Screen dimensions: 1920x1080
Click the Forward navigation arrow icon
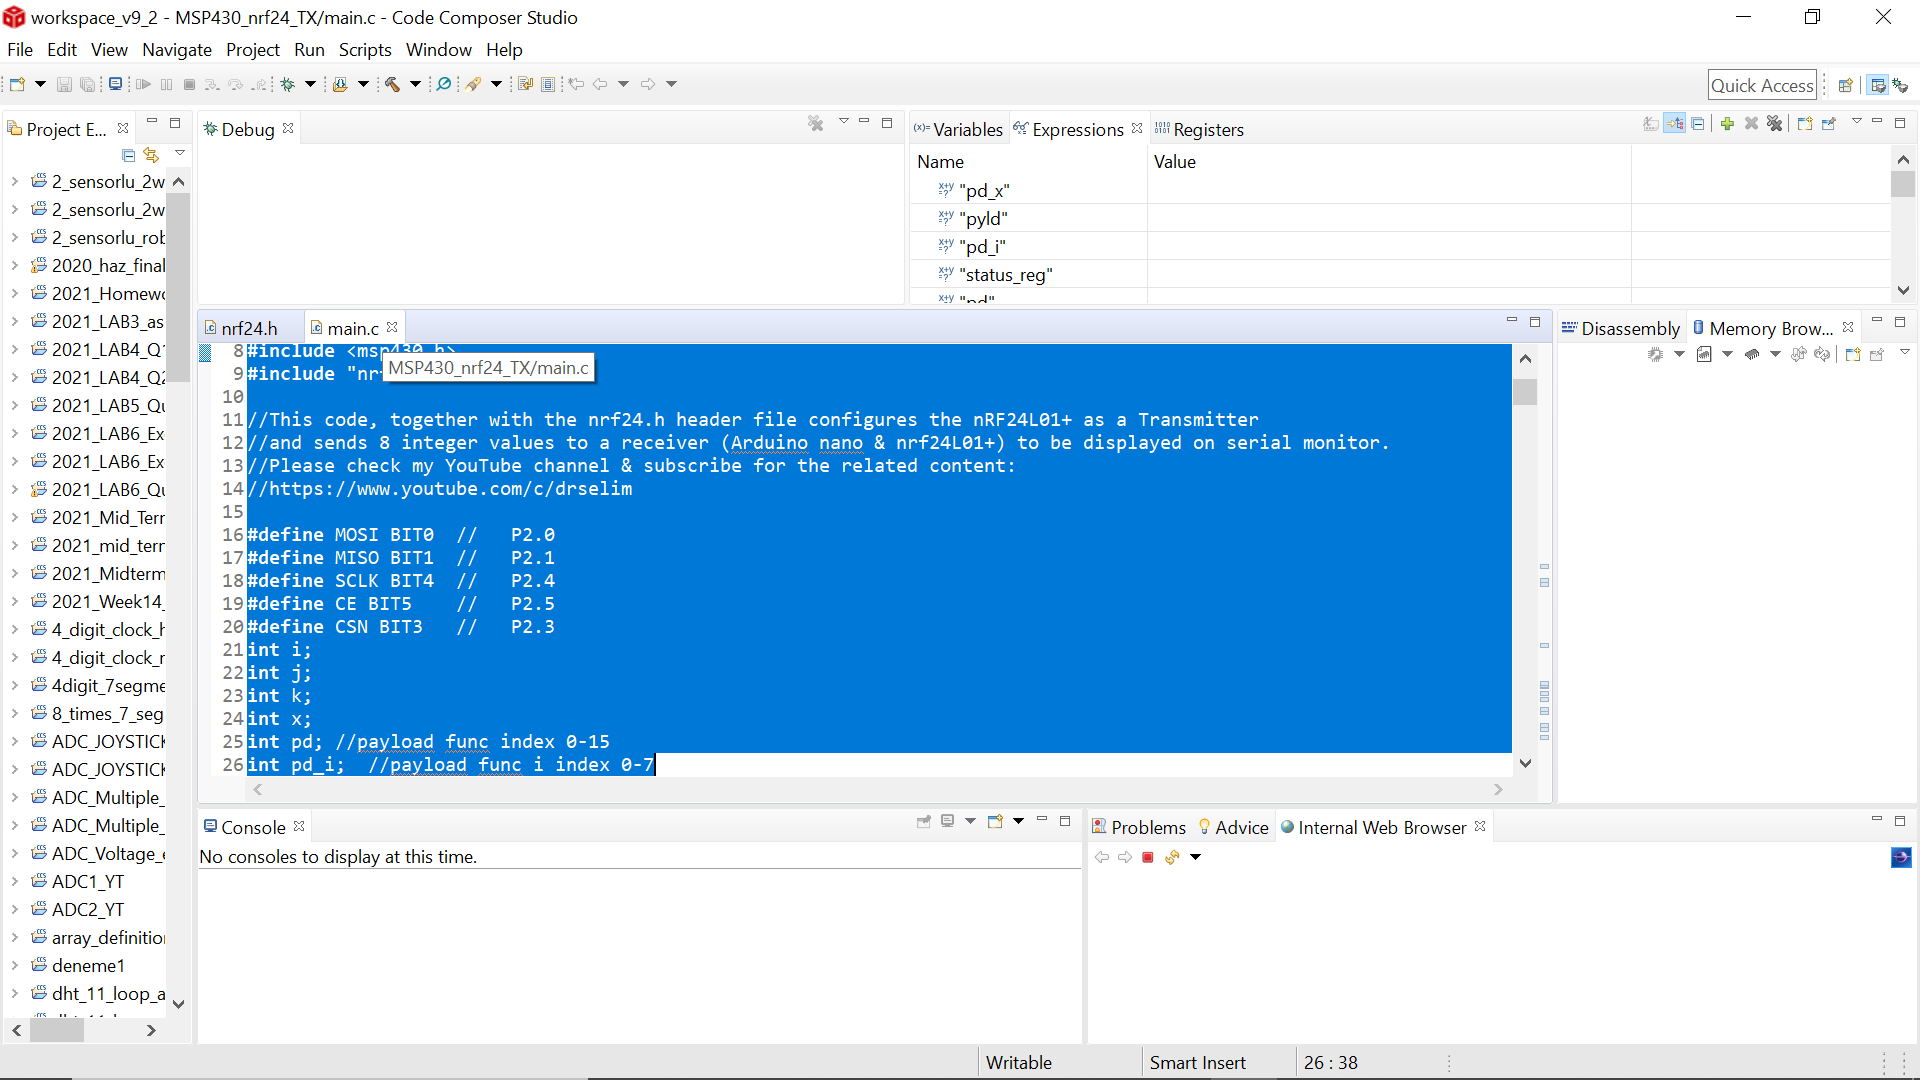(648, 84)
